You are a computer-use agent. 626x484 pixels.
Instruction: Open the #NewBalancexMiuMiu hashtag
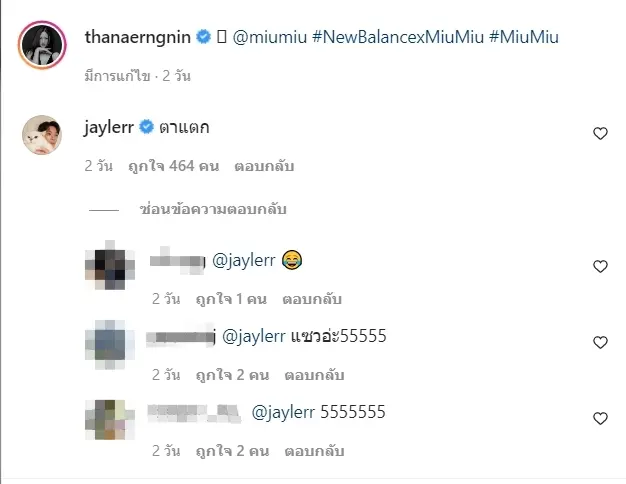398,37
